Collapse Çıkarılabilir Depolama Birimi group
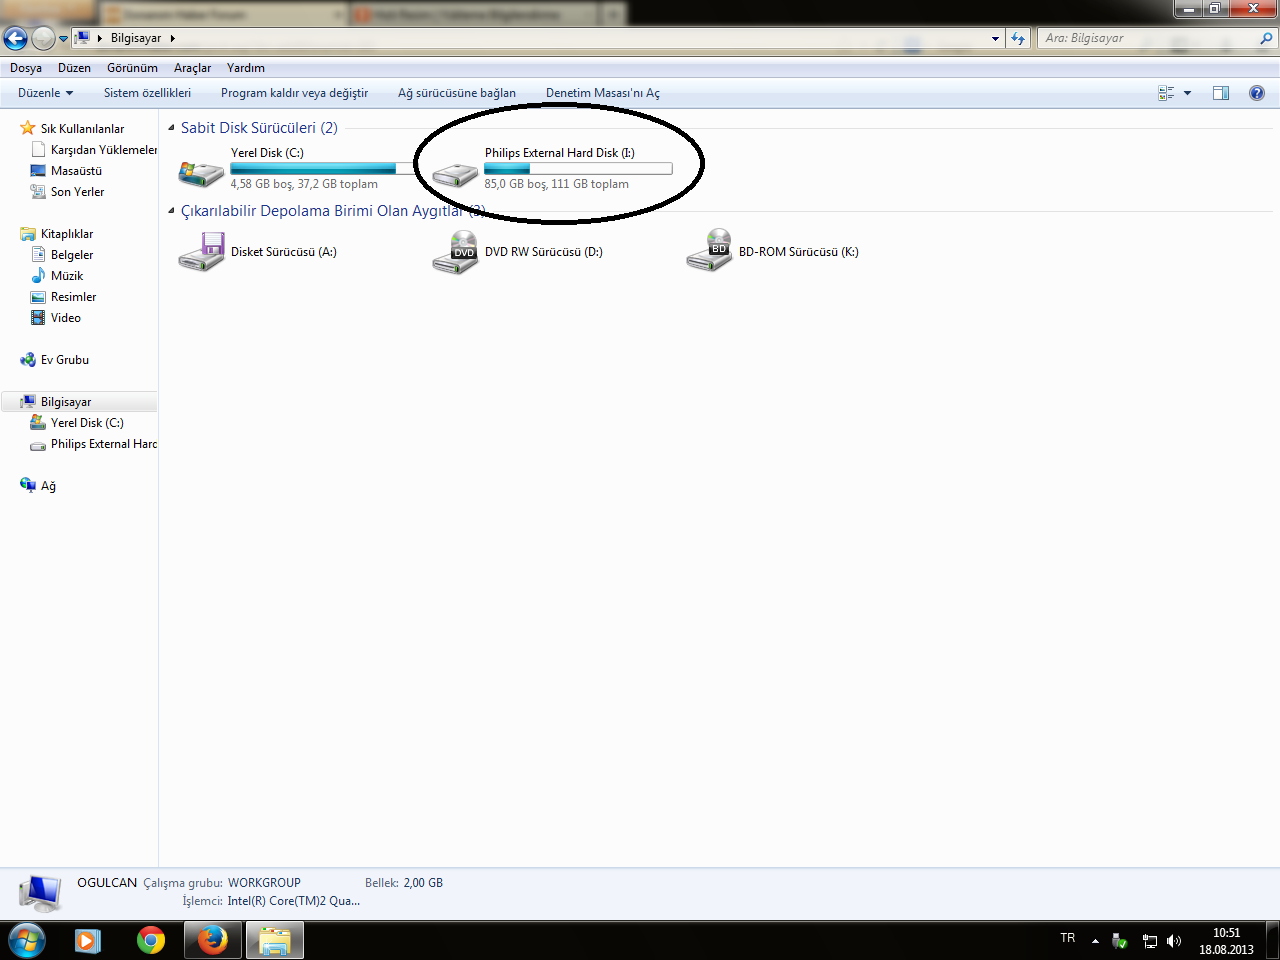Image resolution: width=1280 pixels, height=960 pixels. [x=171, y=211]
